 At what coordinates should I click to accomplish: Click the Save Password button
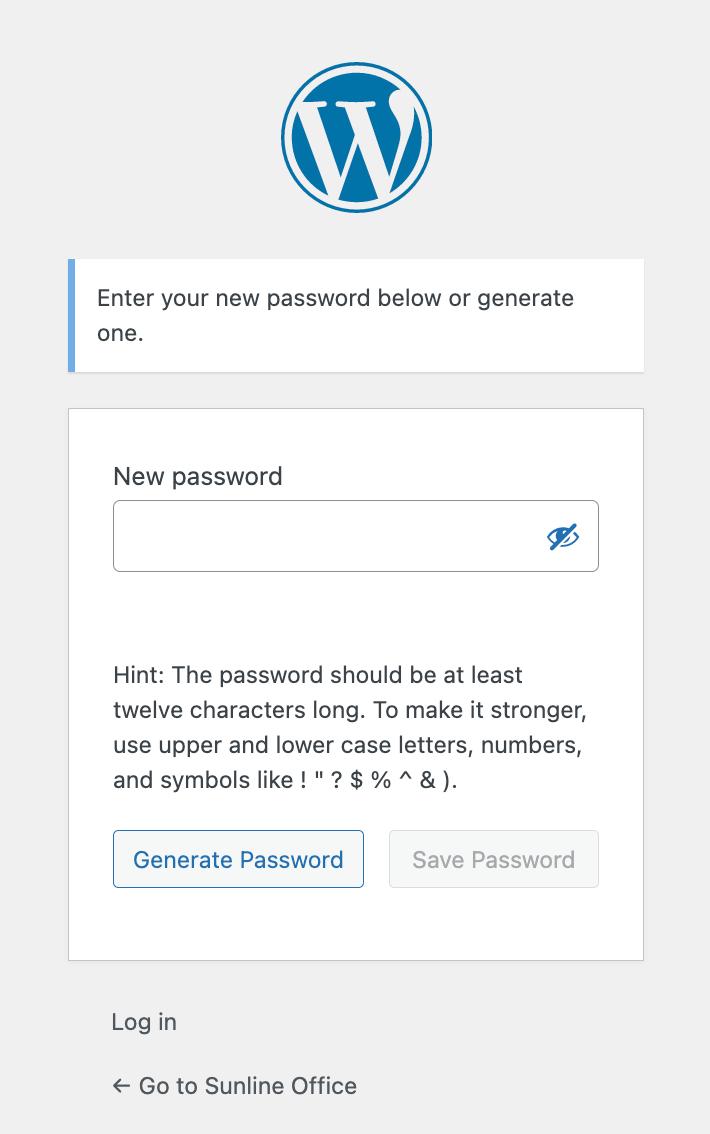point(493,859)
